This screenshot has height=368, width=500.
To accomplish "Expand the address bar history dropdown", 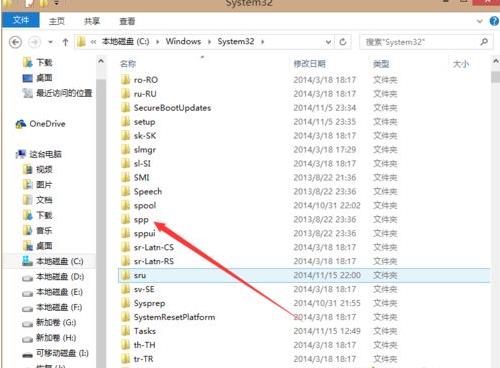I will 328,42.
